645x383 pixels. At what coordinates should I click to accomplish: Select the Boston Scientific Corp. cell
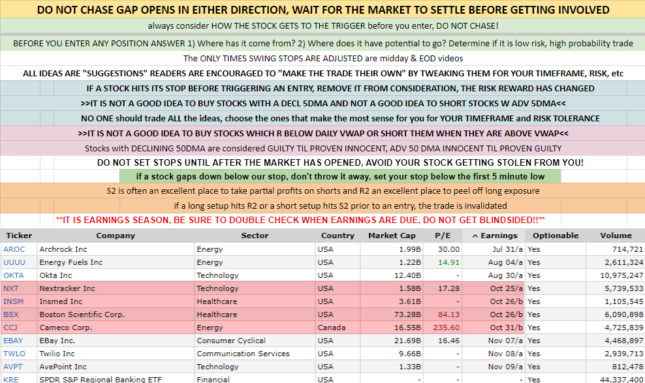pyautogui.click(x=116, y=315)
